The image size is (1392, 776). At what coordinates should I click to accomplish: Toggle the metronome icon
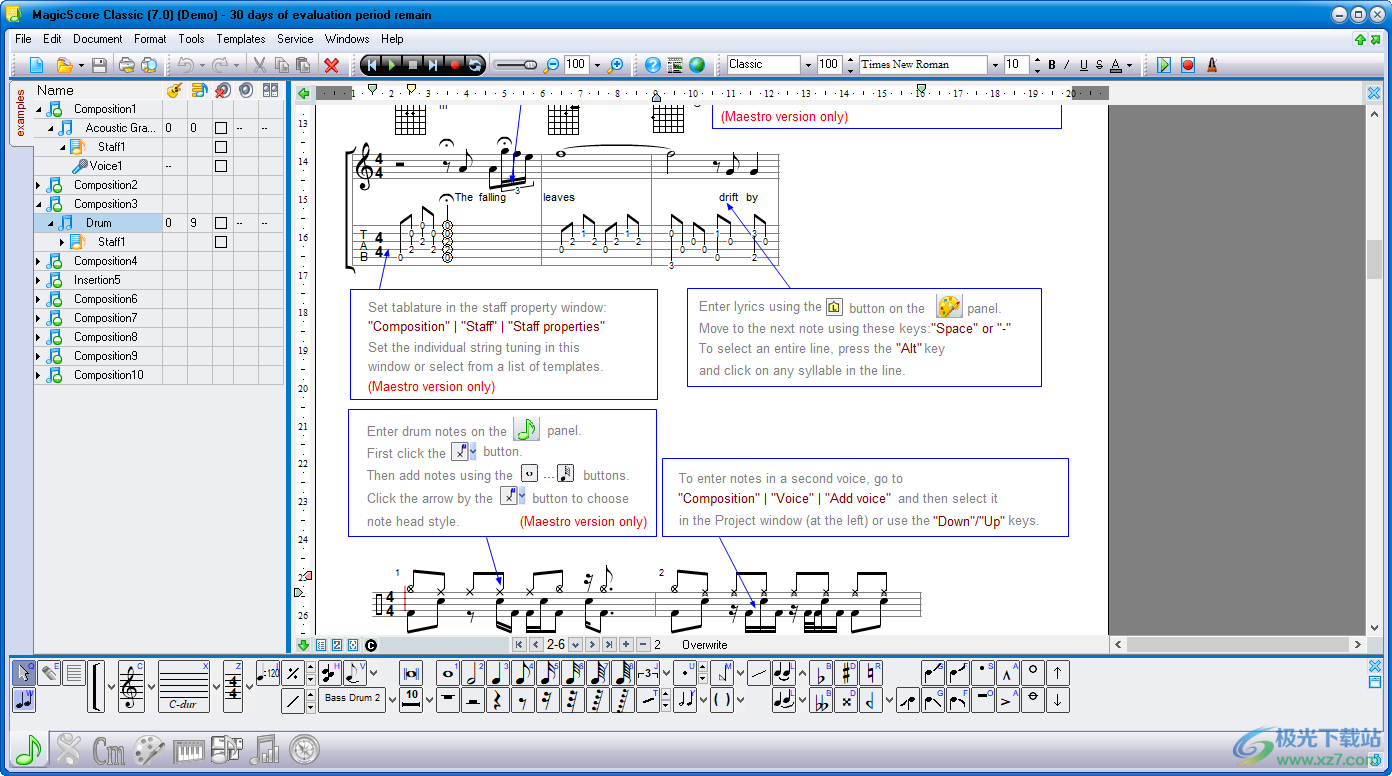(x=1212, y=65)
